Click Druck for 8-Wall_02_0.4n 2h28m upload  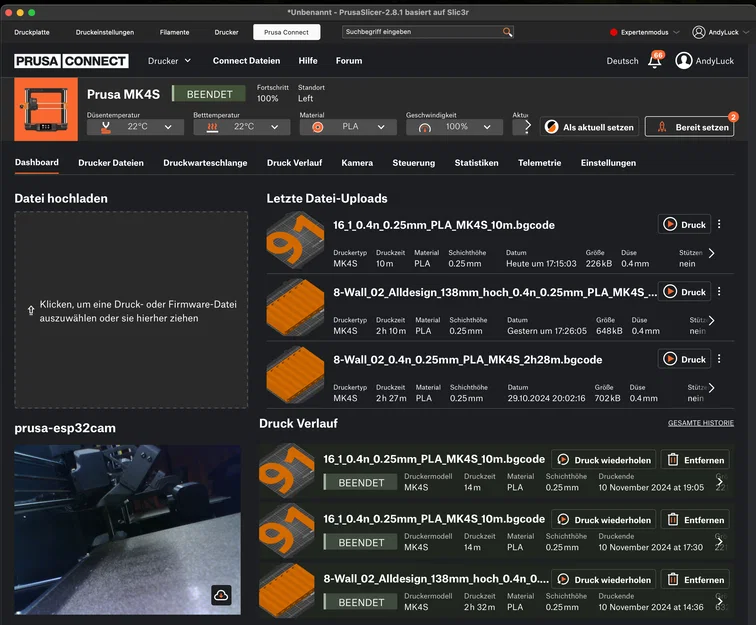pos(684,359)
